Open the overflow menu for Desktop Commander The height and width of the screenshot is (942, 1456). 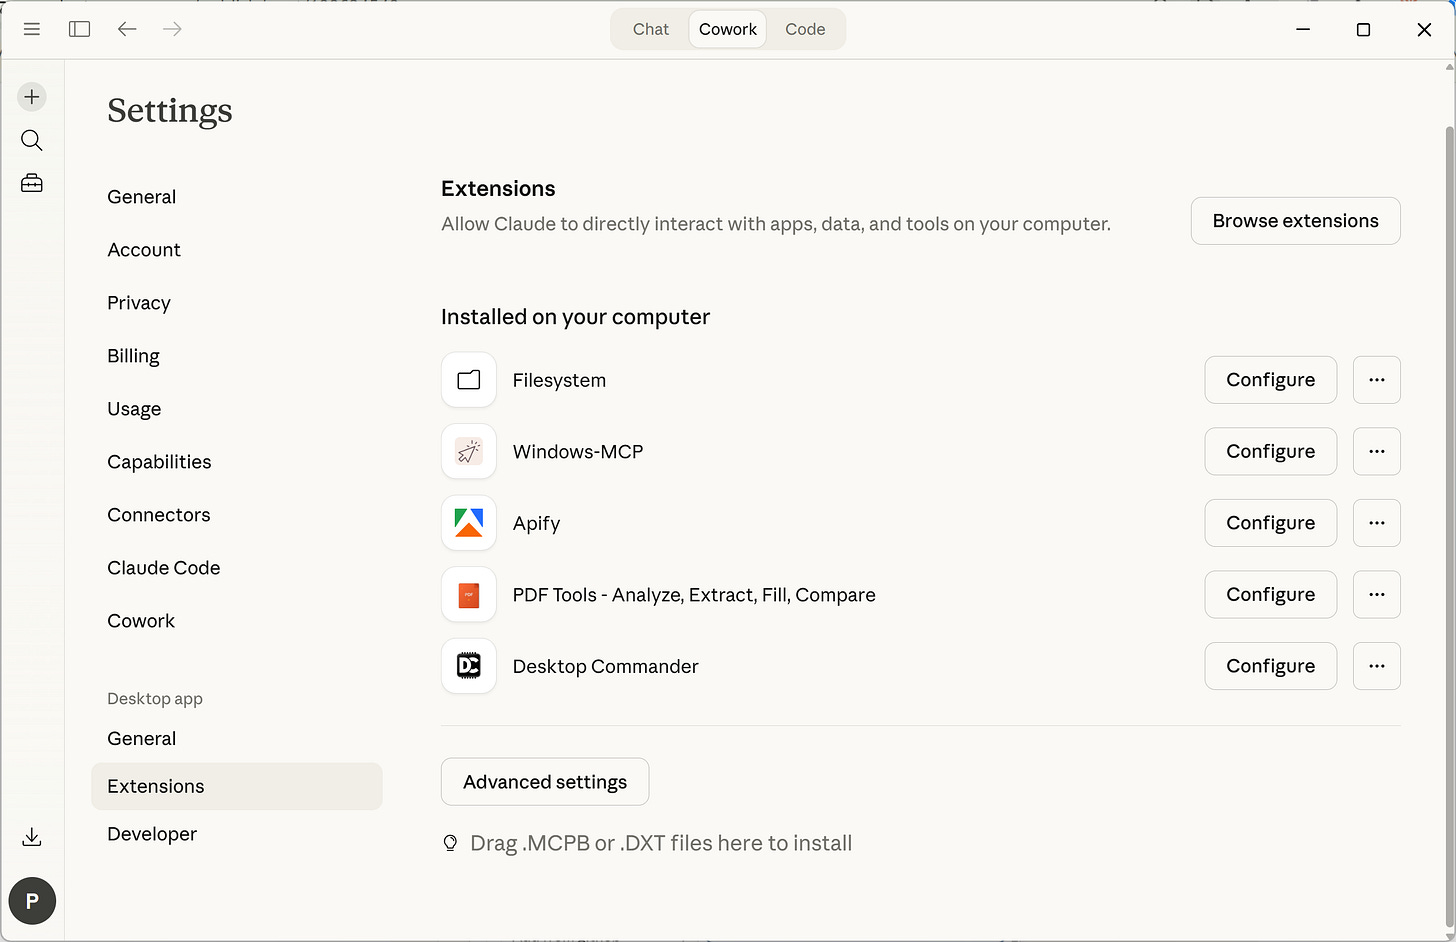[x=1376, y=666]
